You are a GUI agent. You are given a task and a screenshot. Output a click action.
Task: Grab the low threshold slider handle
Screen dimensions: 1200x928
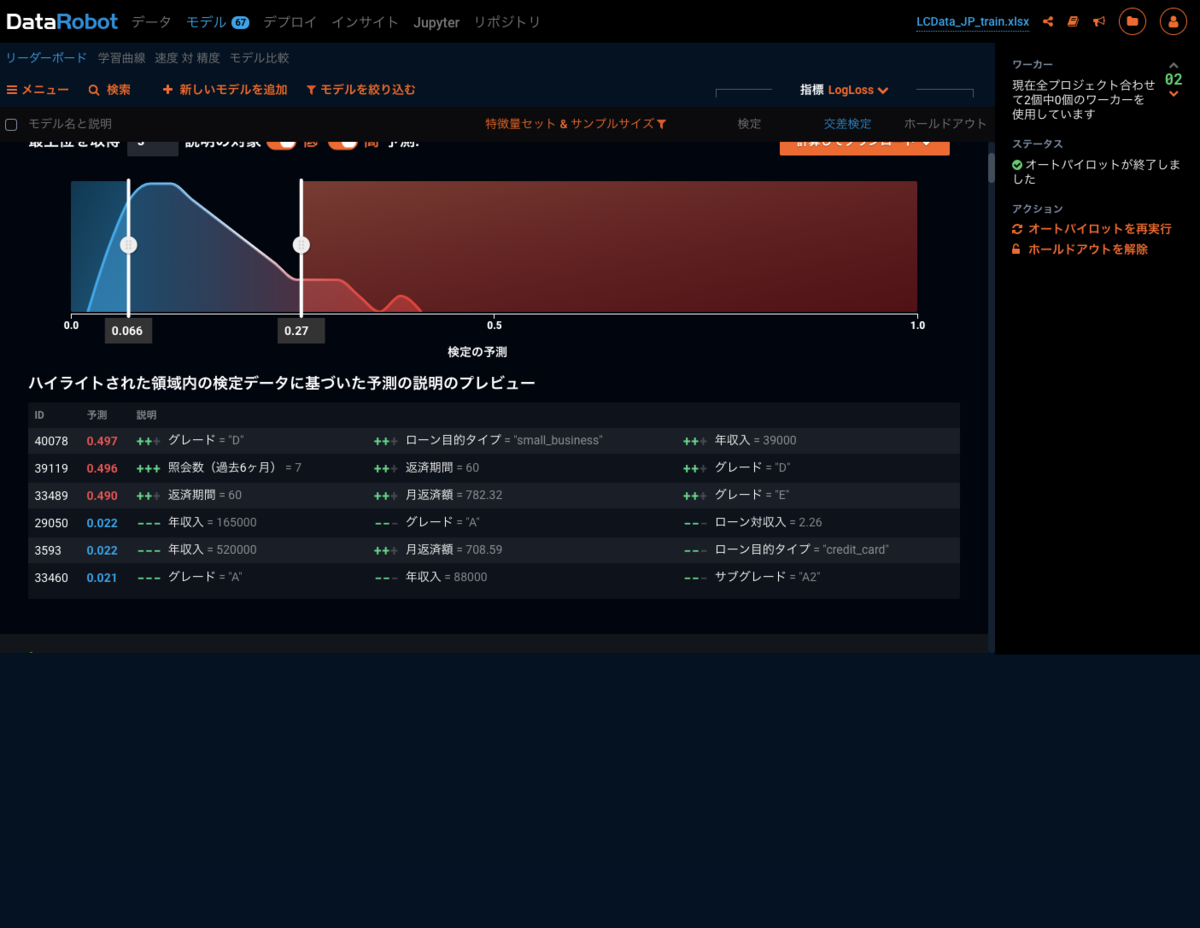tap(128, 245)
